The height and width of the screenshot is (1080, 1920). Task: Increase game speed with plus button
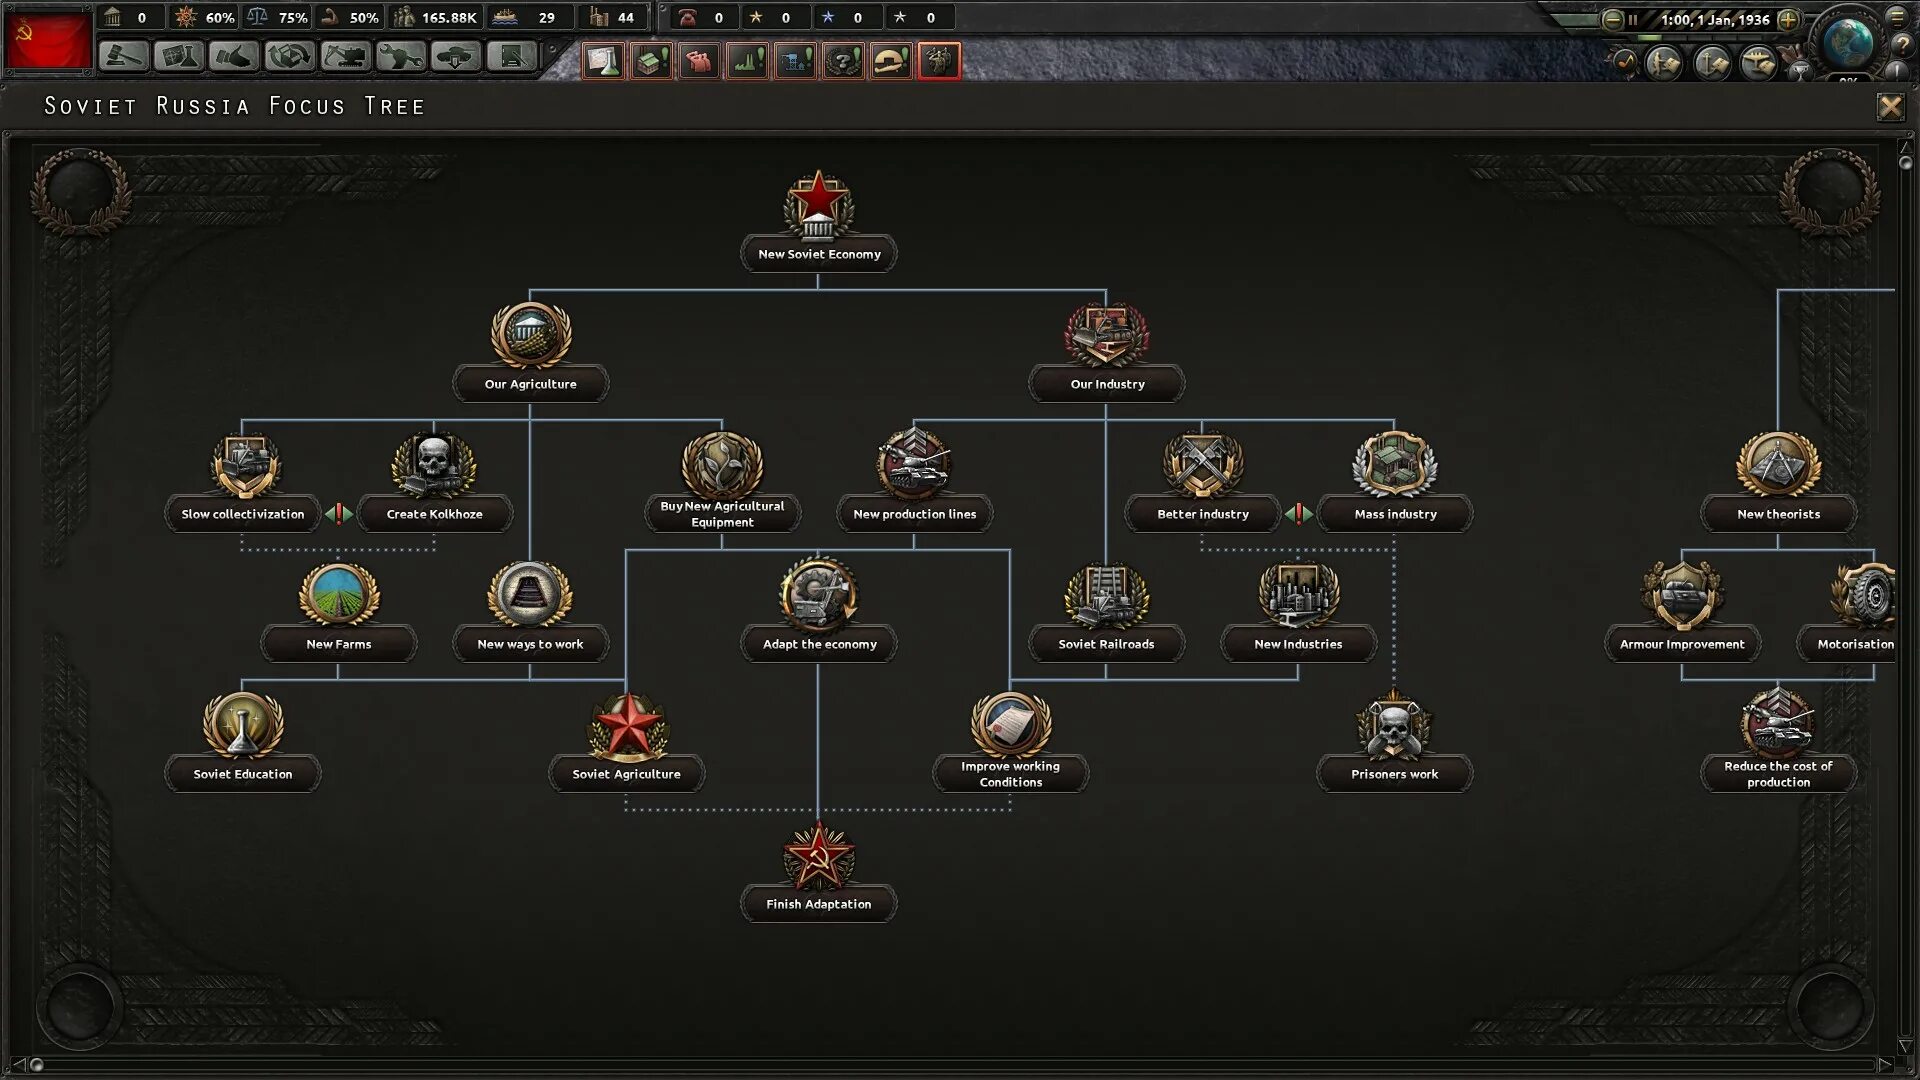tap(1788, 19)
